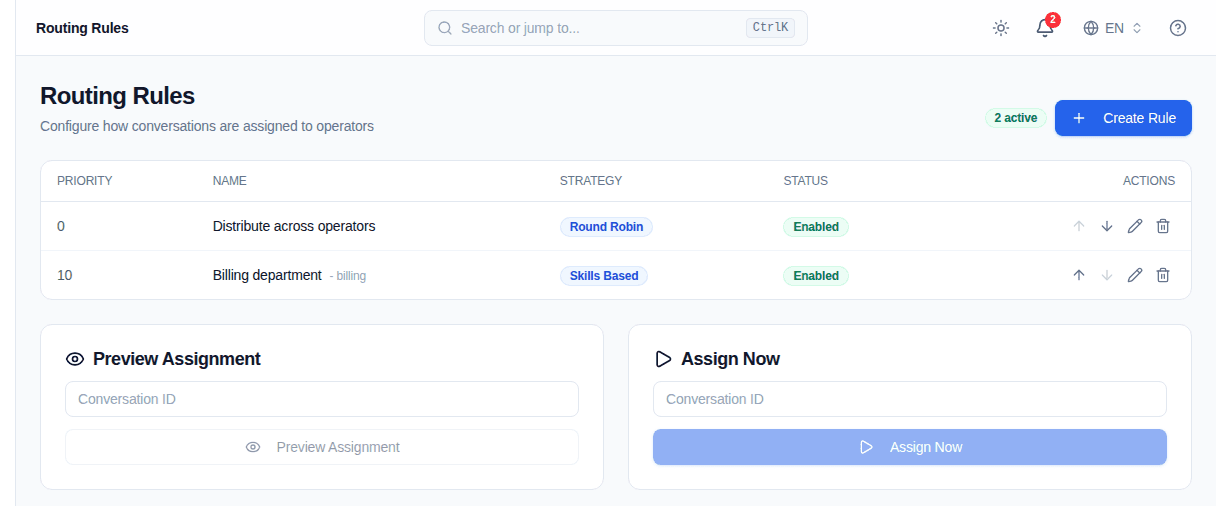Open the EN language dropdown
The height and width of the screenshot is (506, 1216).
1112,28
